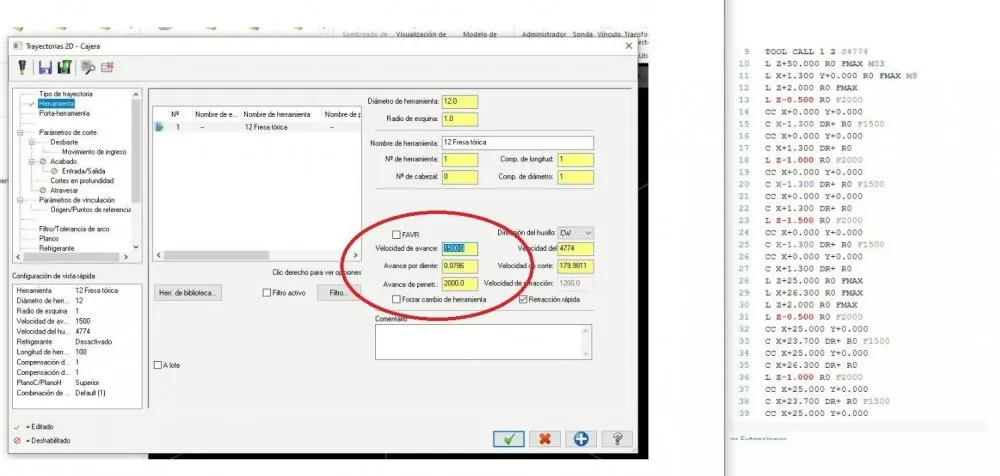Click the Comp. de diámetro field
The height and width of the screenshot is (476, 1000).
click(x=575, y=177)
